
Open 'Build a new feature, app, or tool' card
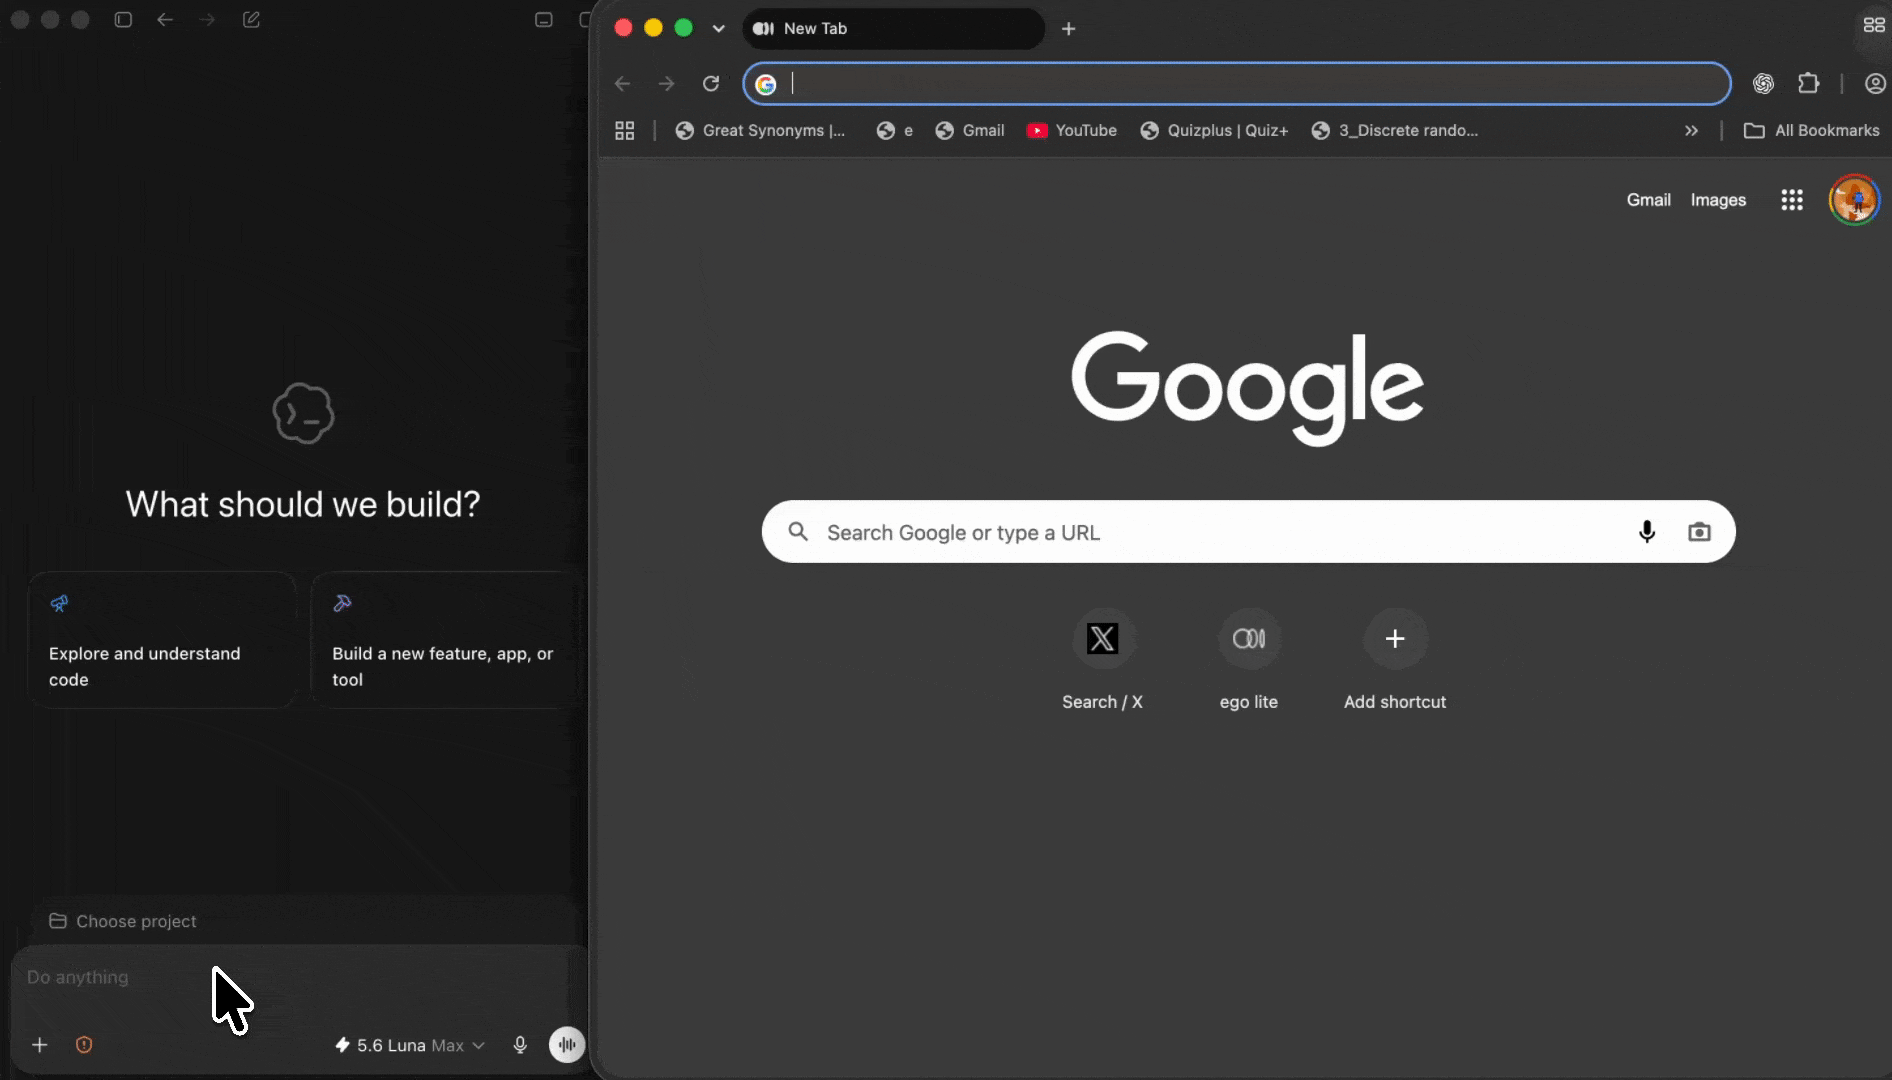446,640
